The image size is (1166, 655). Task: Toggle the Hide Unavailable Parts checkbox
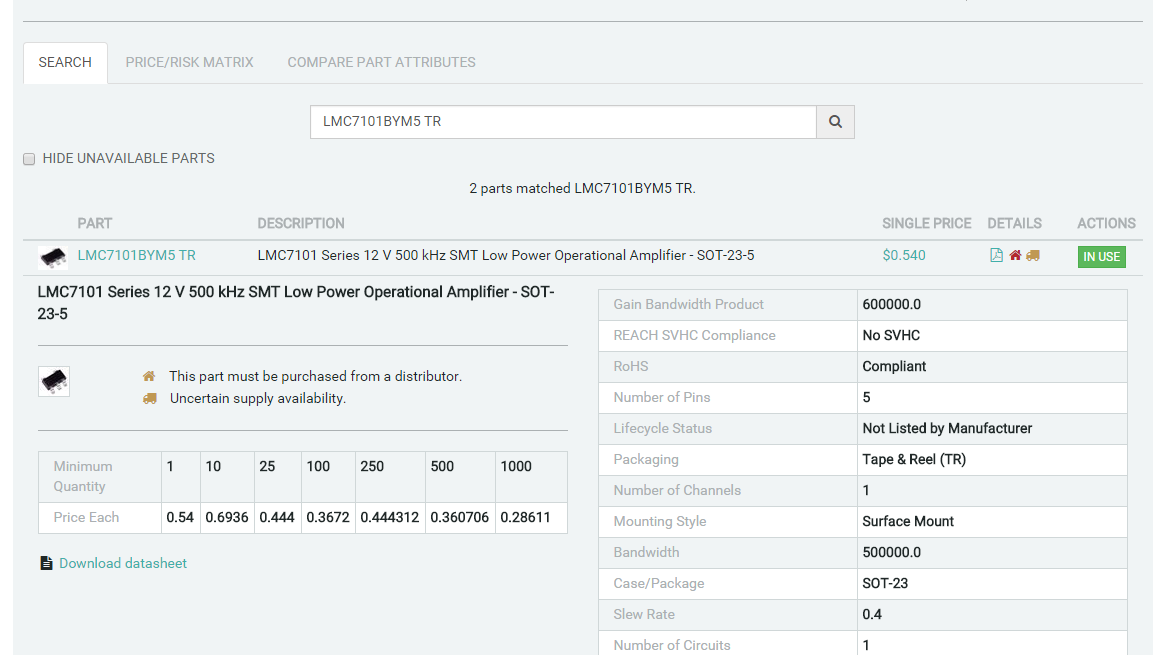[x=29, y=159]
